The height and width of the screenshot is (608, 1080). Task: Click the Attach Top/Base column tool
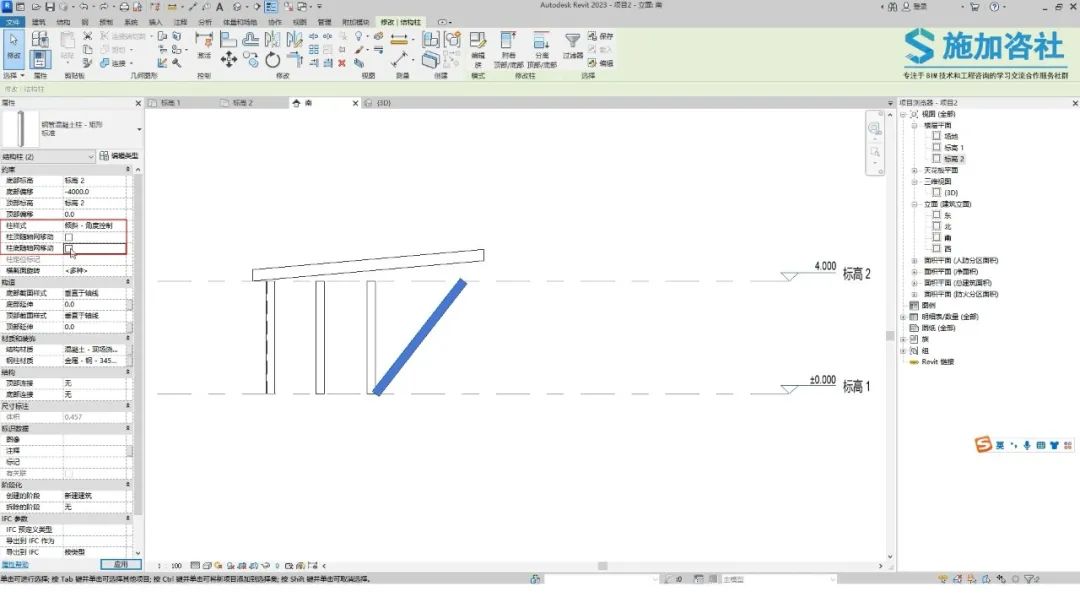coord(509,48)
